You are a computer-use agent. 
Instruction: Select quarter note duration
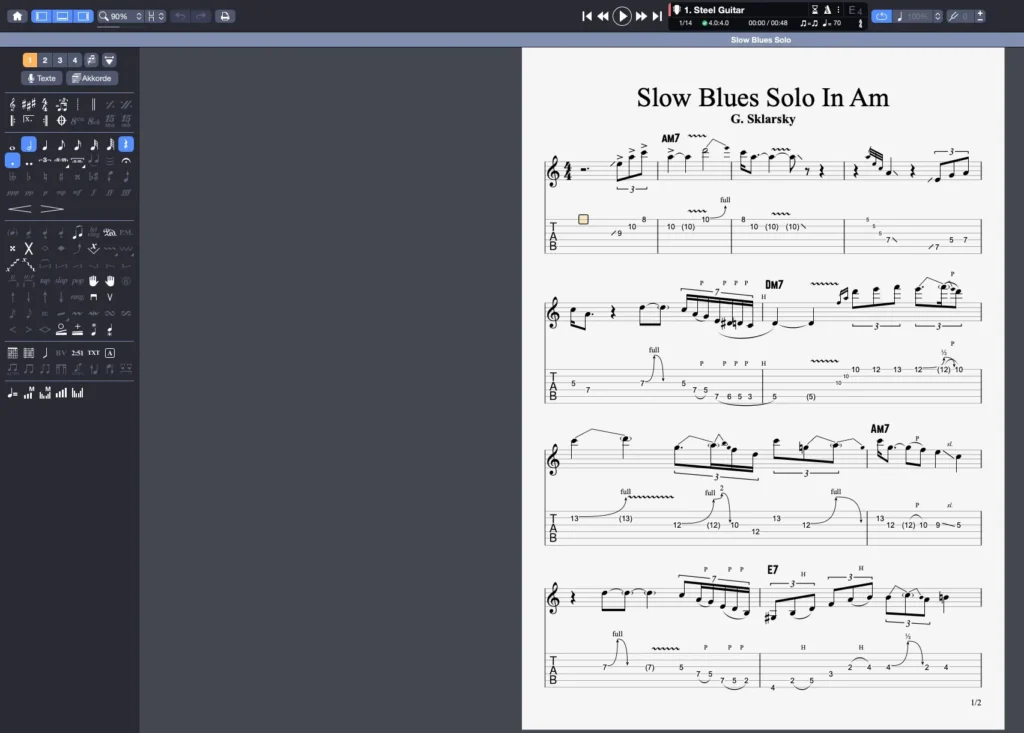45,145
